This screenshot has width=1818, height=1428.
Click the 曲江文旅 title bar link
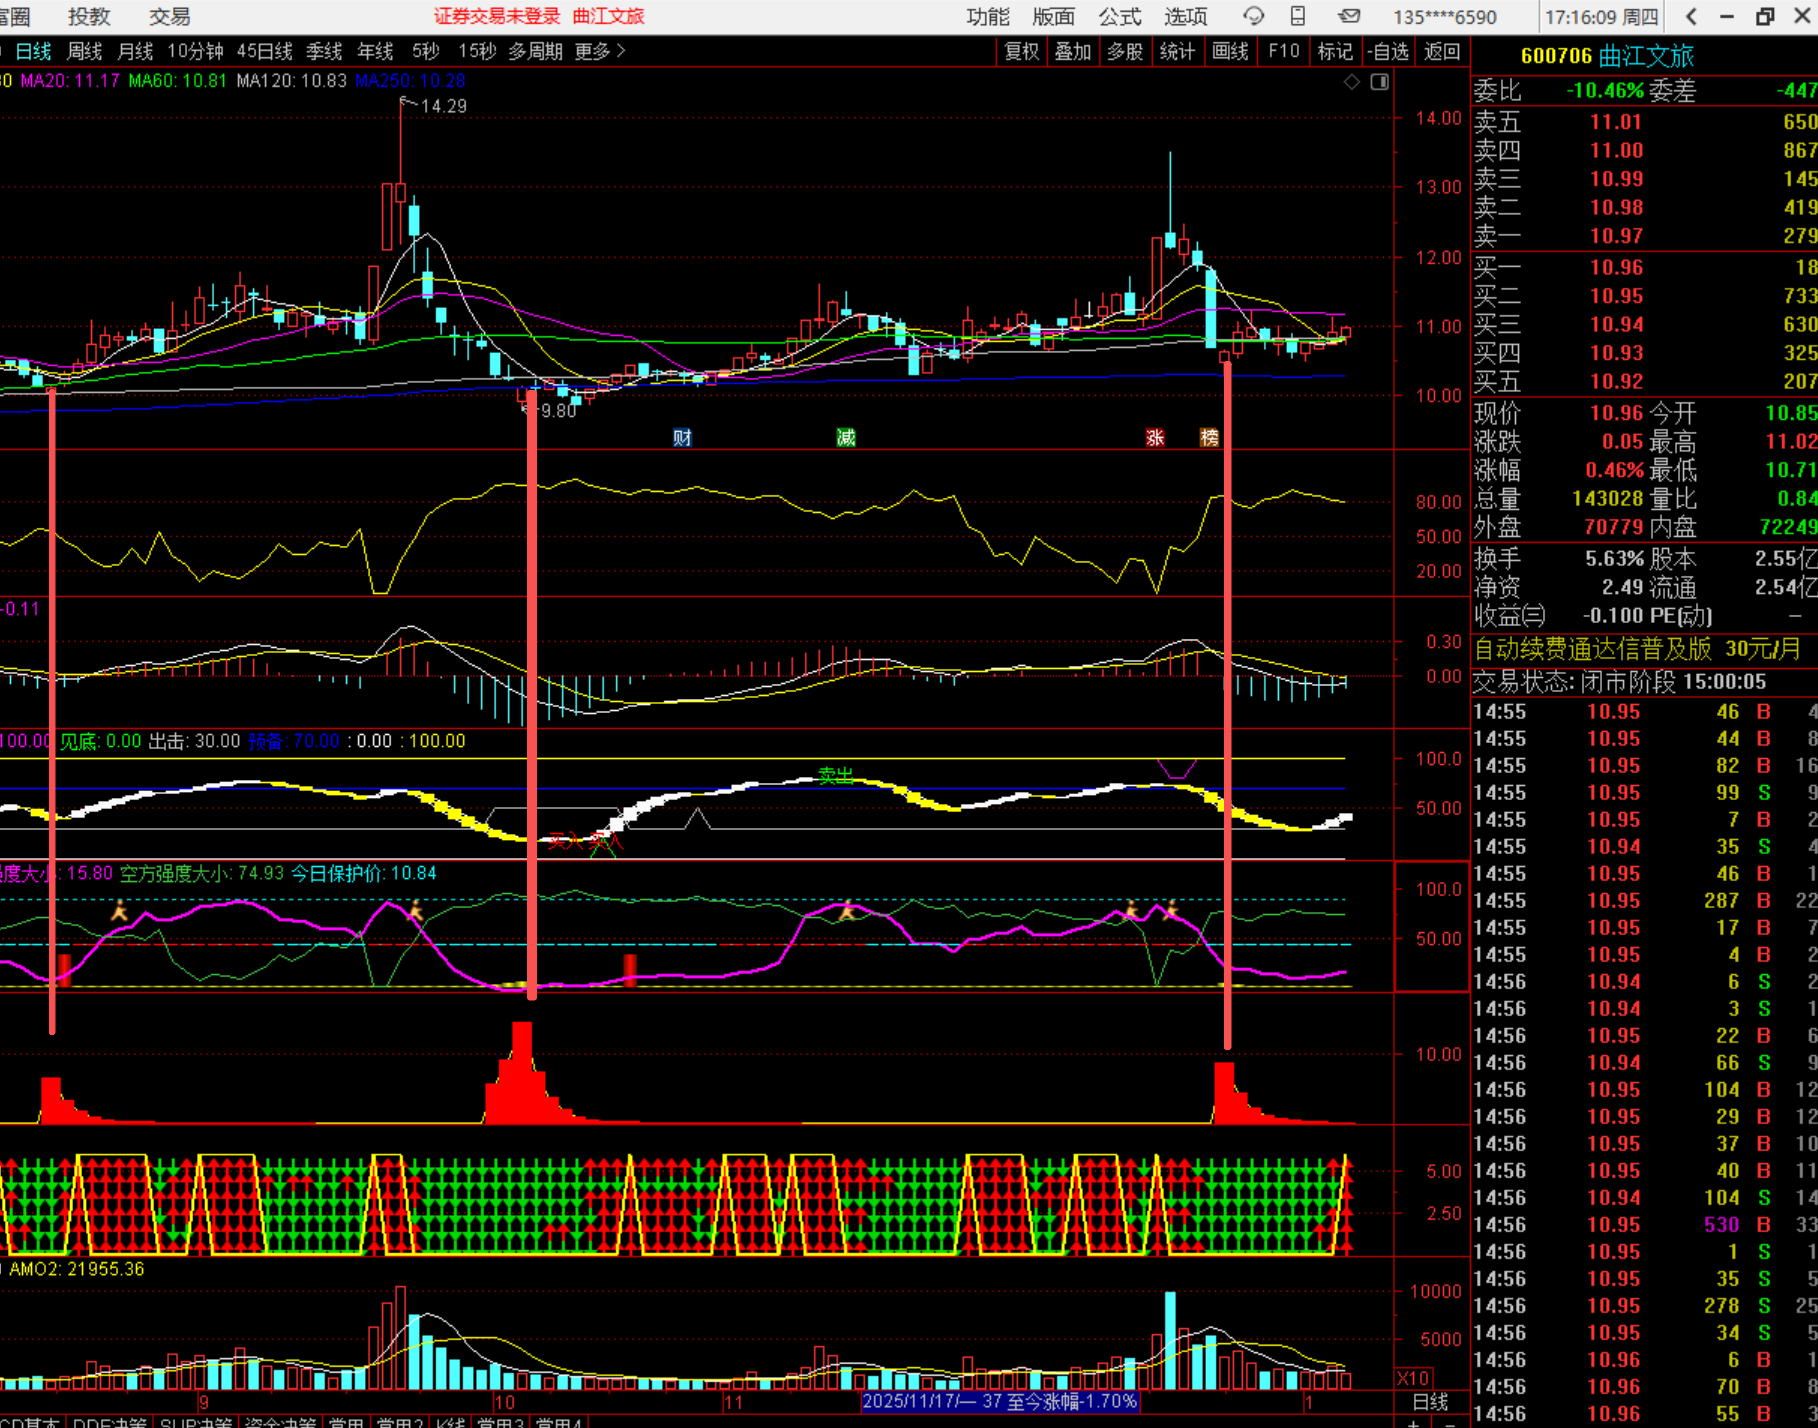pyautogui.click(x=608, y=16)
